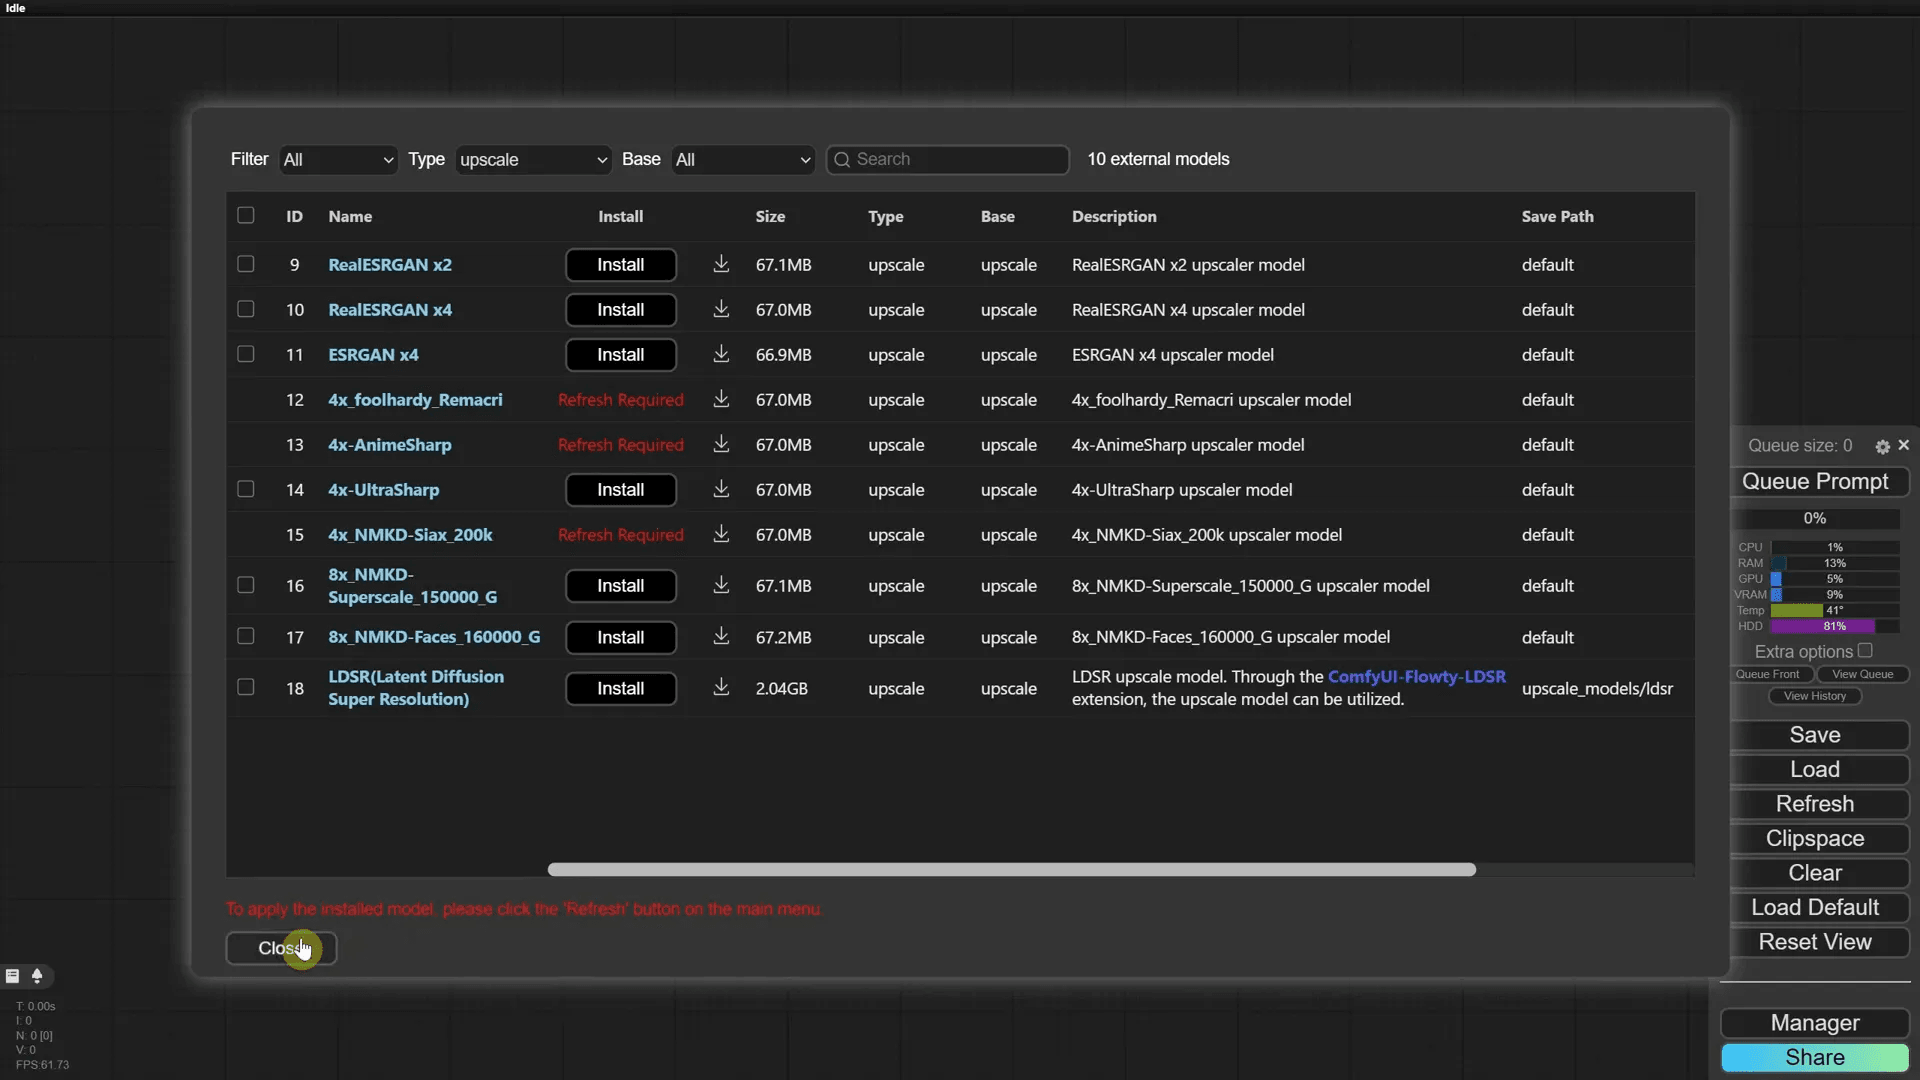Click the bell icon at bottom left
This screenshot has height=1080, width=1920.
coord(37,976)
